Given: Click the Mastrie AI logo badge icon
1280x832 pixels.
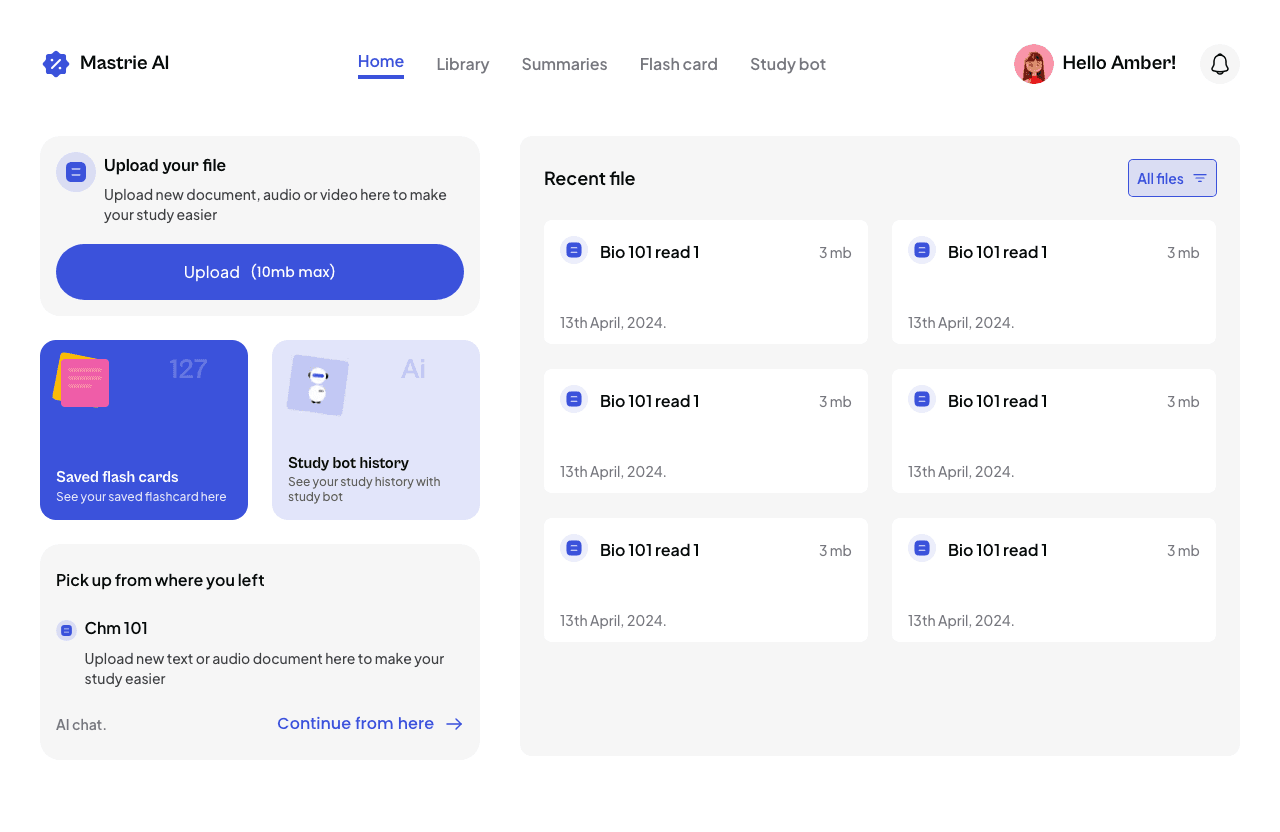Looking at the screenshot, I should tap(56, 64).
